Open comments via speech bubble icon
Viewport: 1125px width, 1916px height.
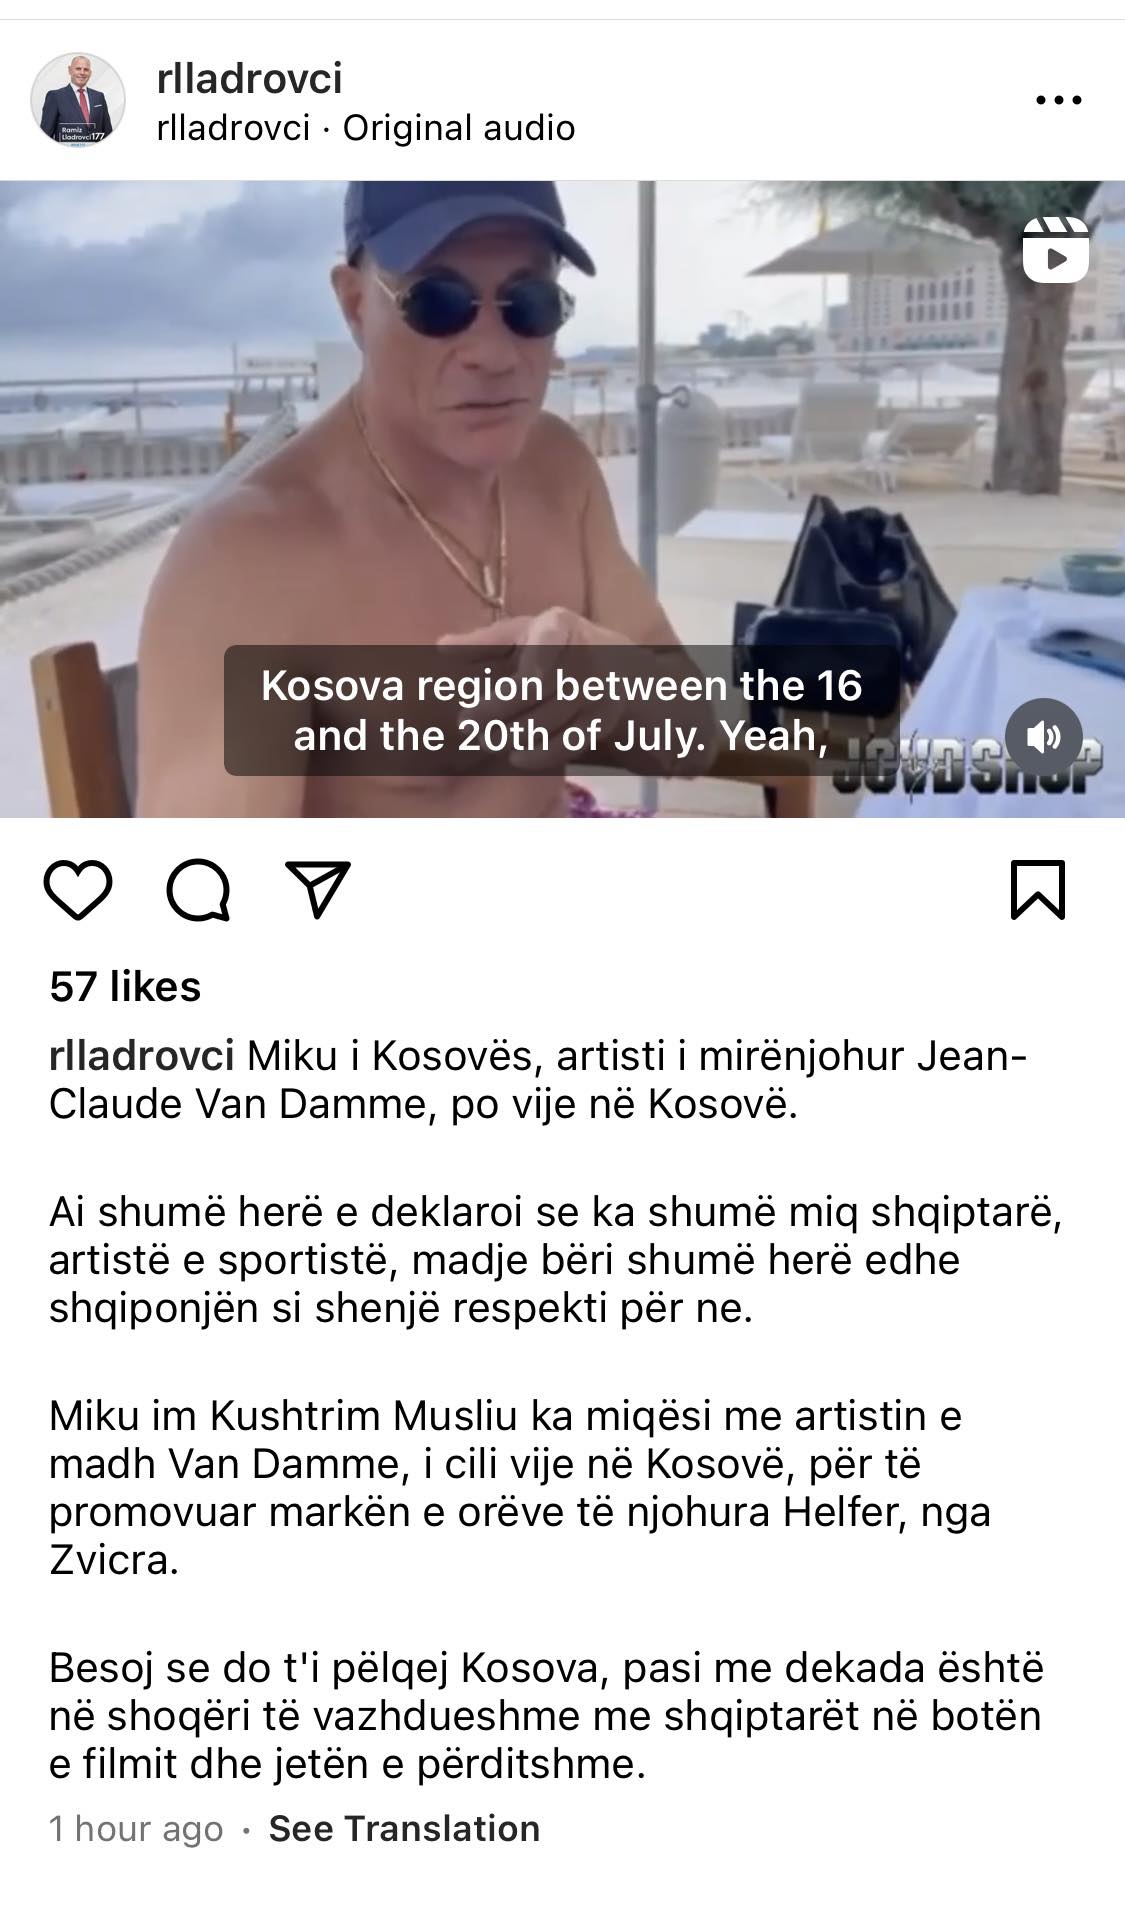[198, 889]
